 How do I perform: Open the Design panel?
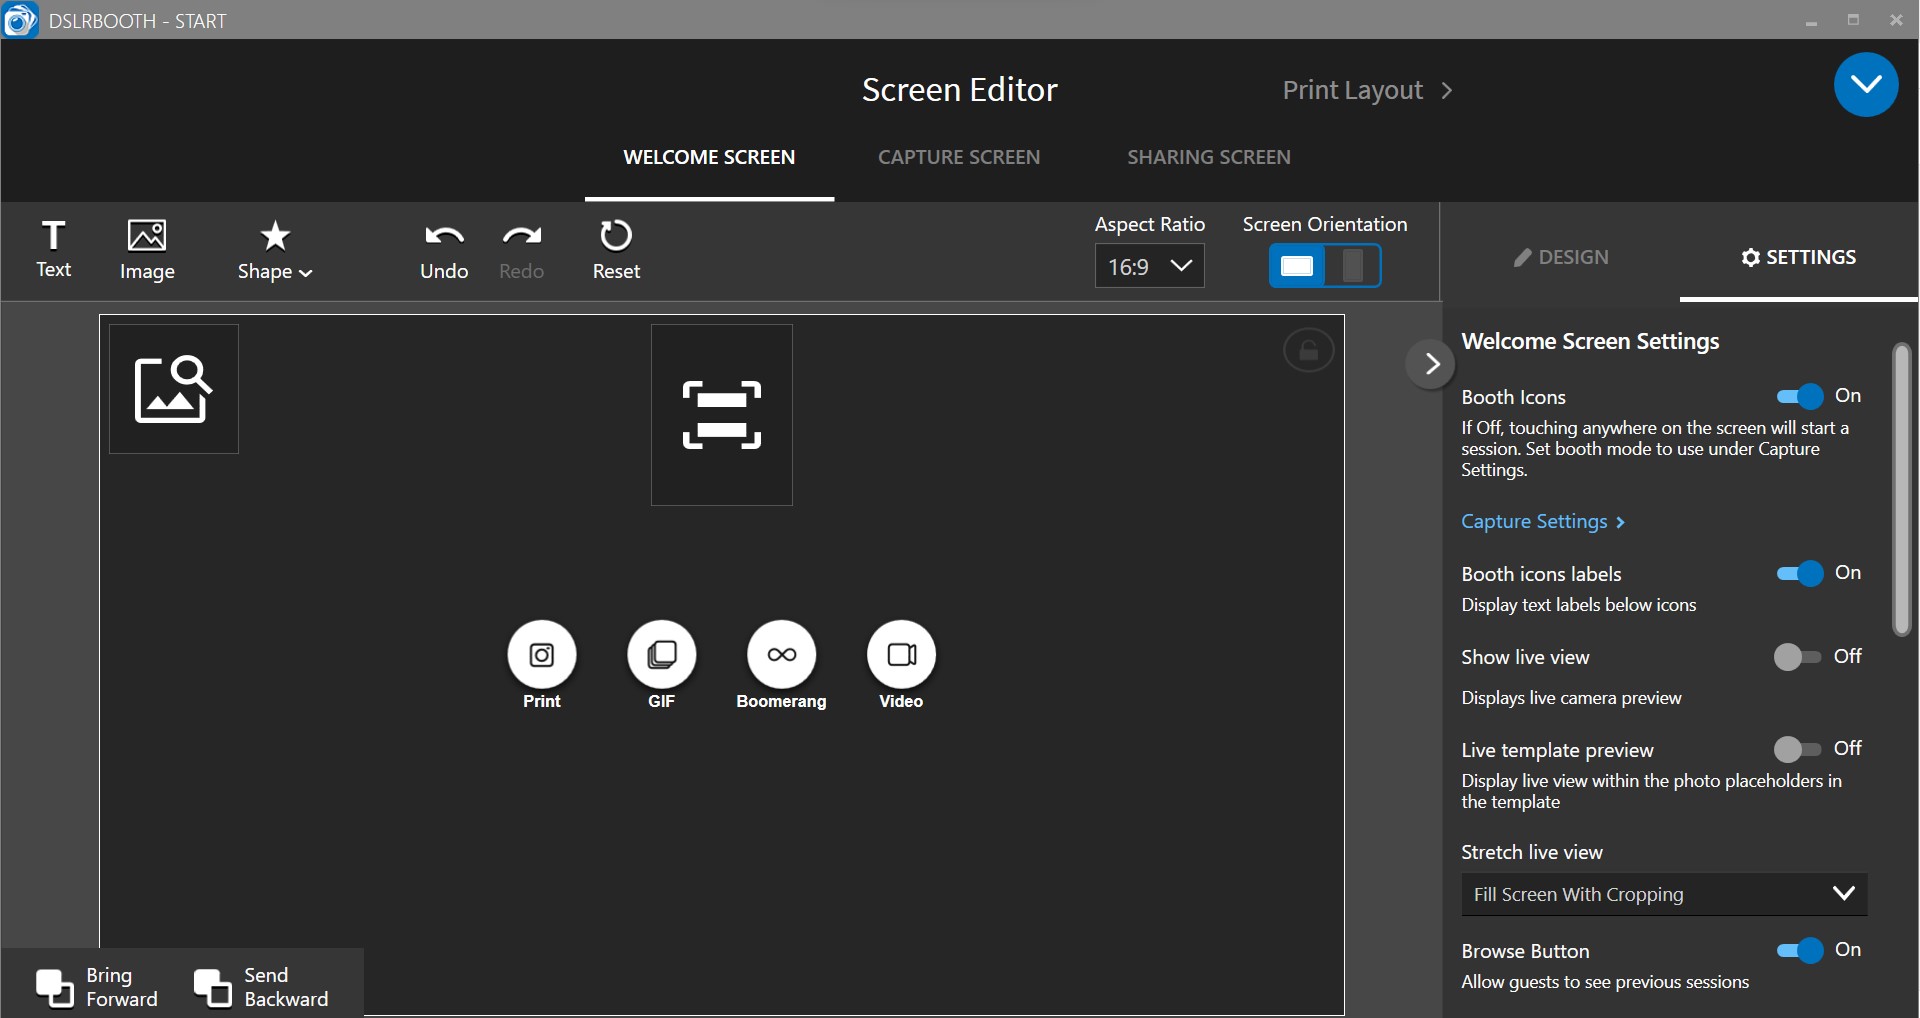[x=1562, y=257]
